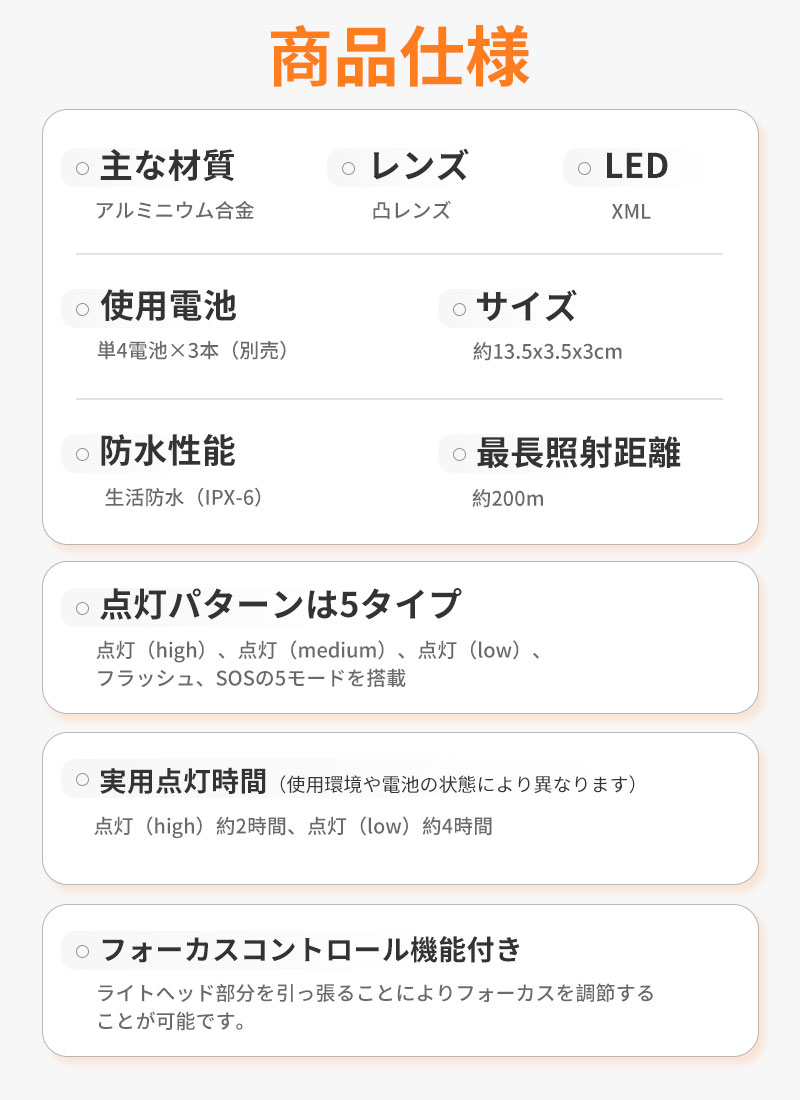The image size is (800, 1100).
Task: Click the circle bullet beside 最長照射距離
Action: coord(459,454)
